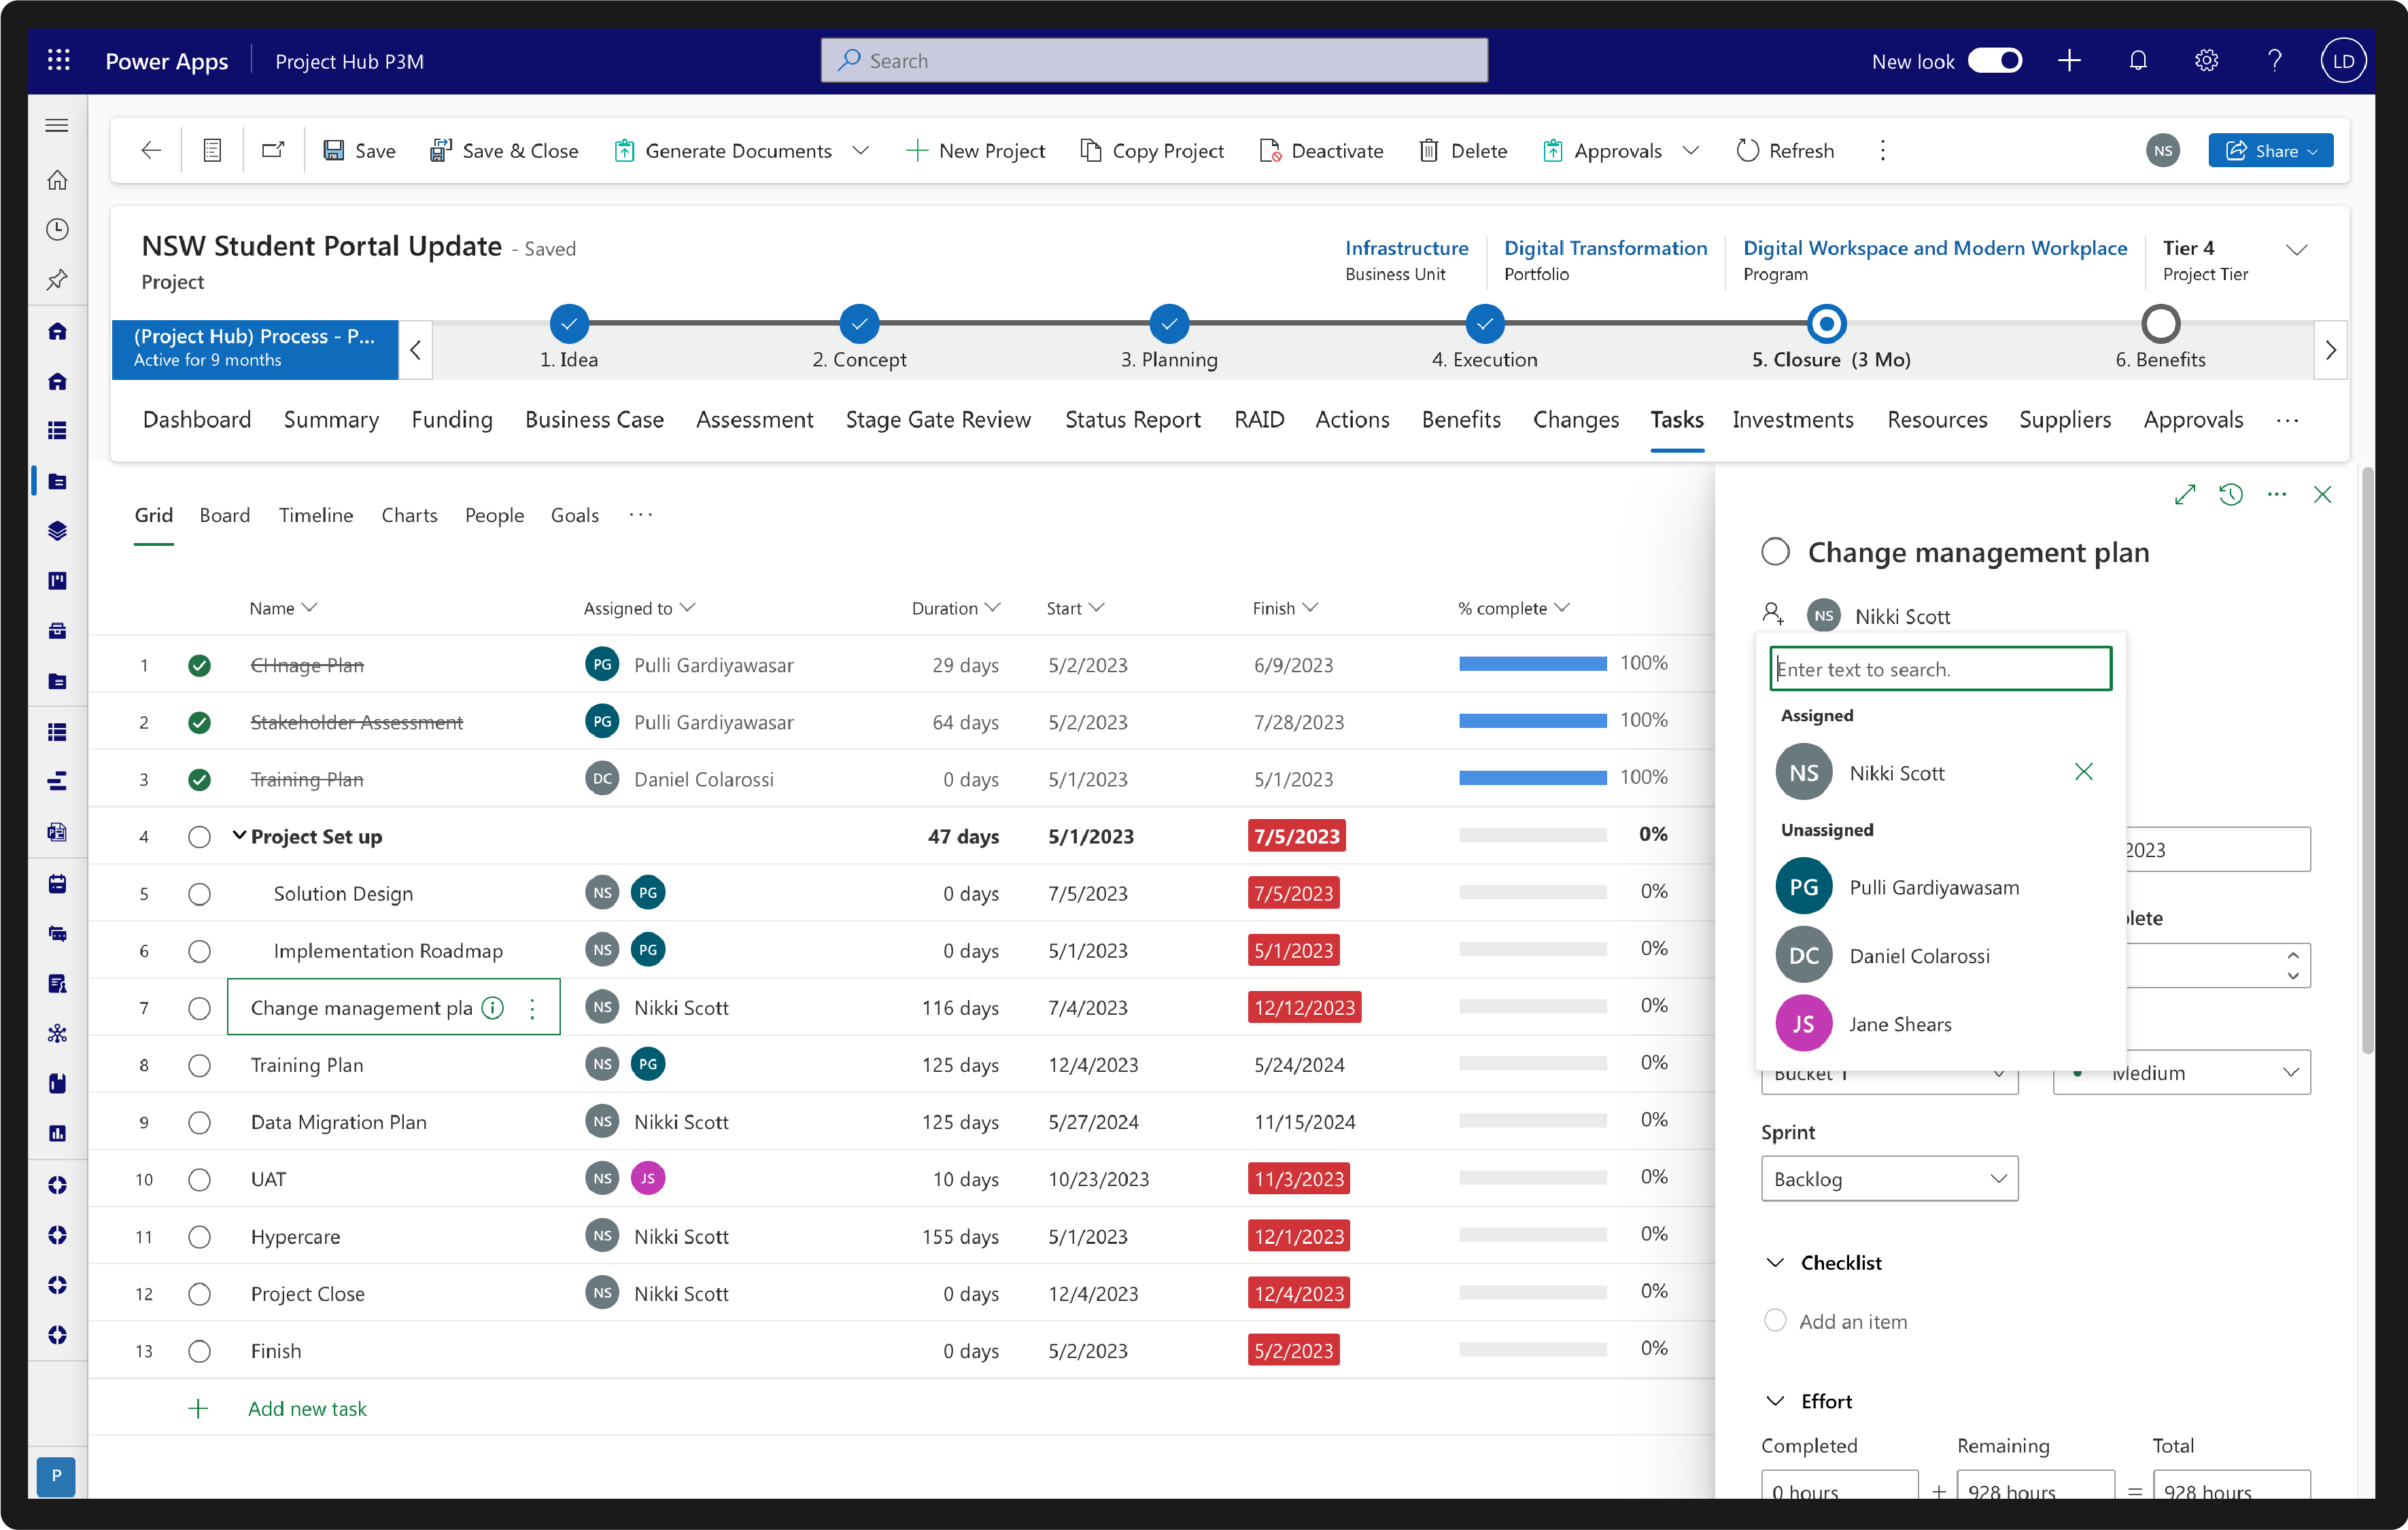
Task: Mark the Solution Design task complete
Action: click(200, 893)
